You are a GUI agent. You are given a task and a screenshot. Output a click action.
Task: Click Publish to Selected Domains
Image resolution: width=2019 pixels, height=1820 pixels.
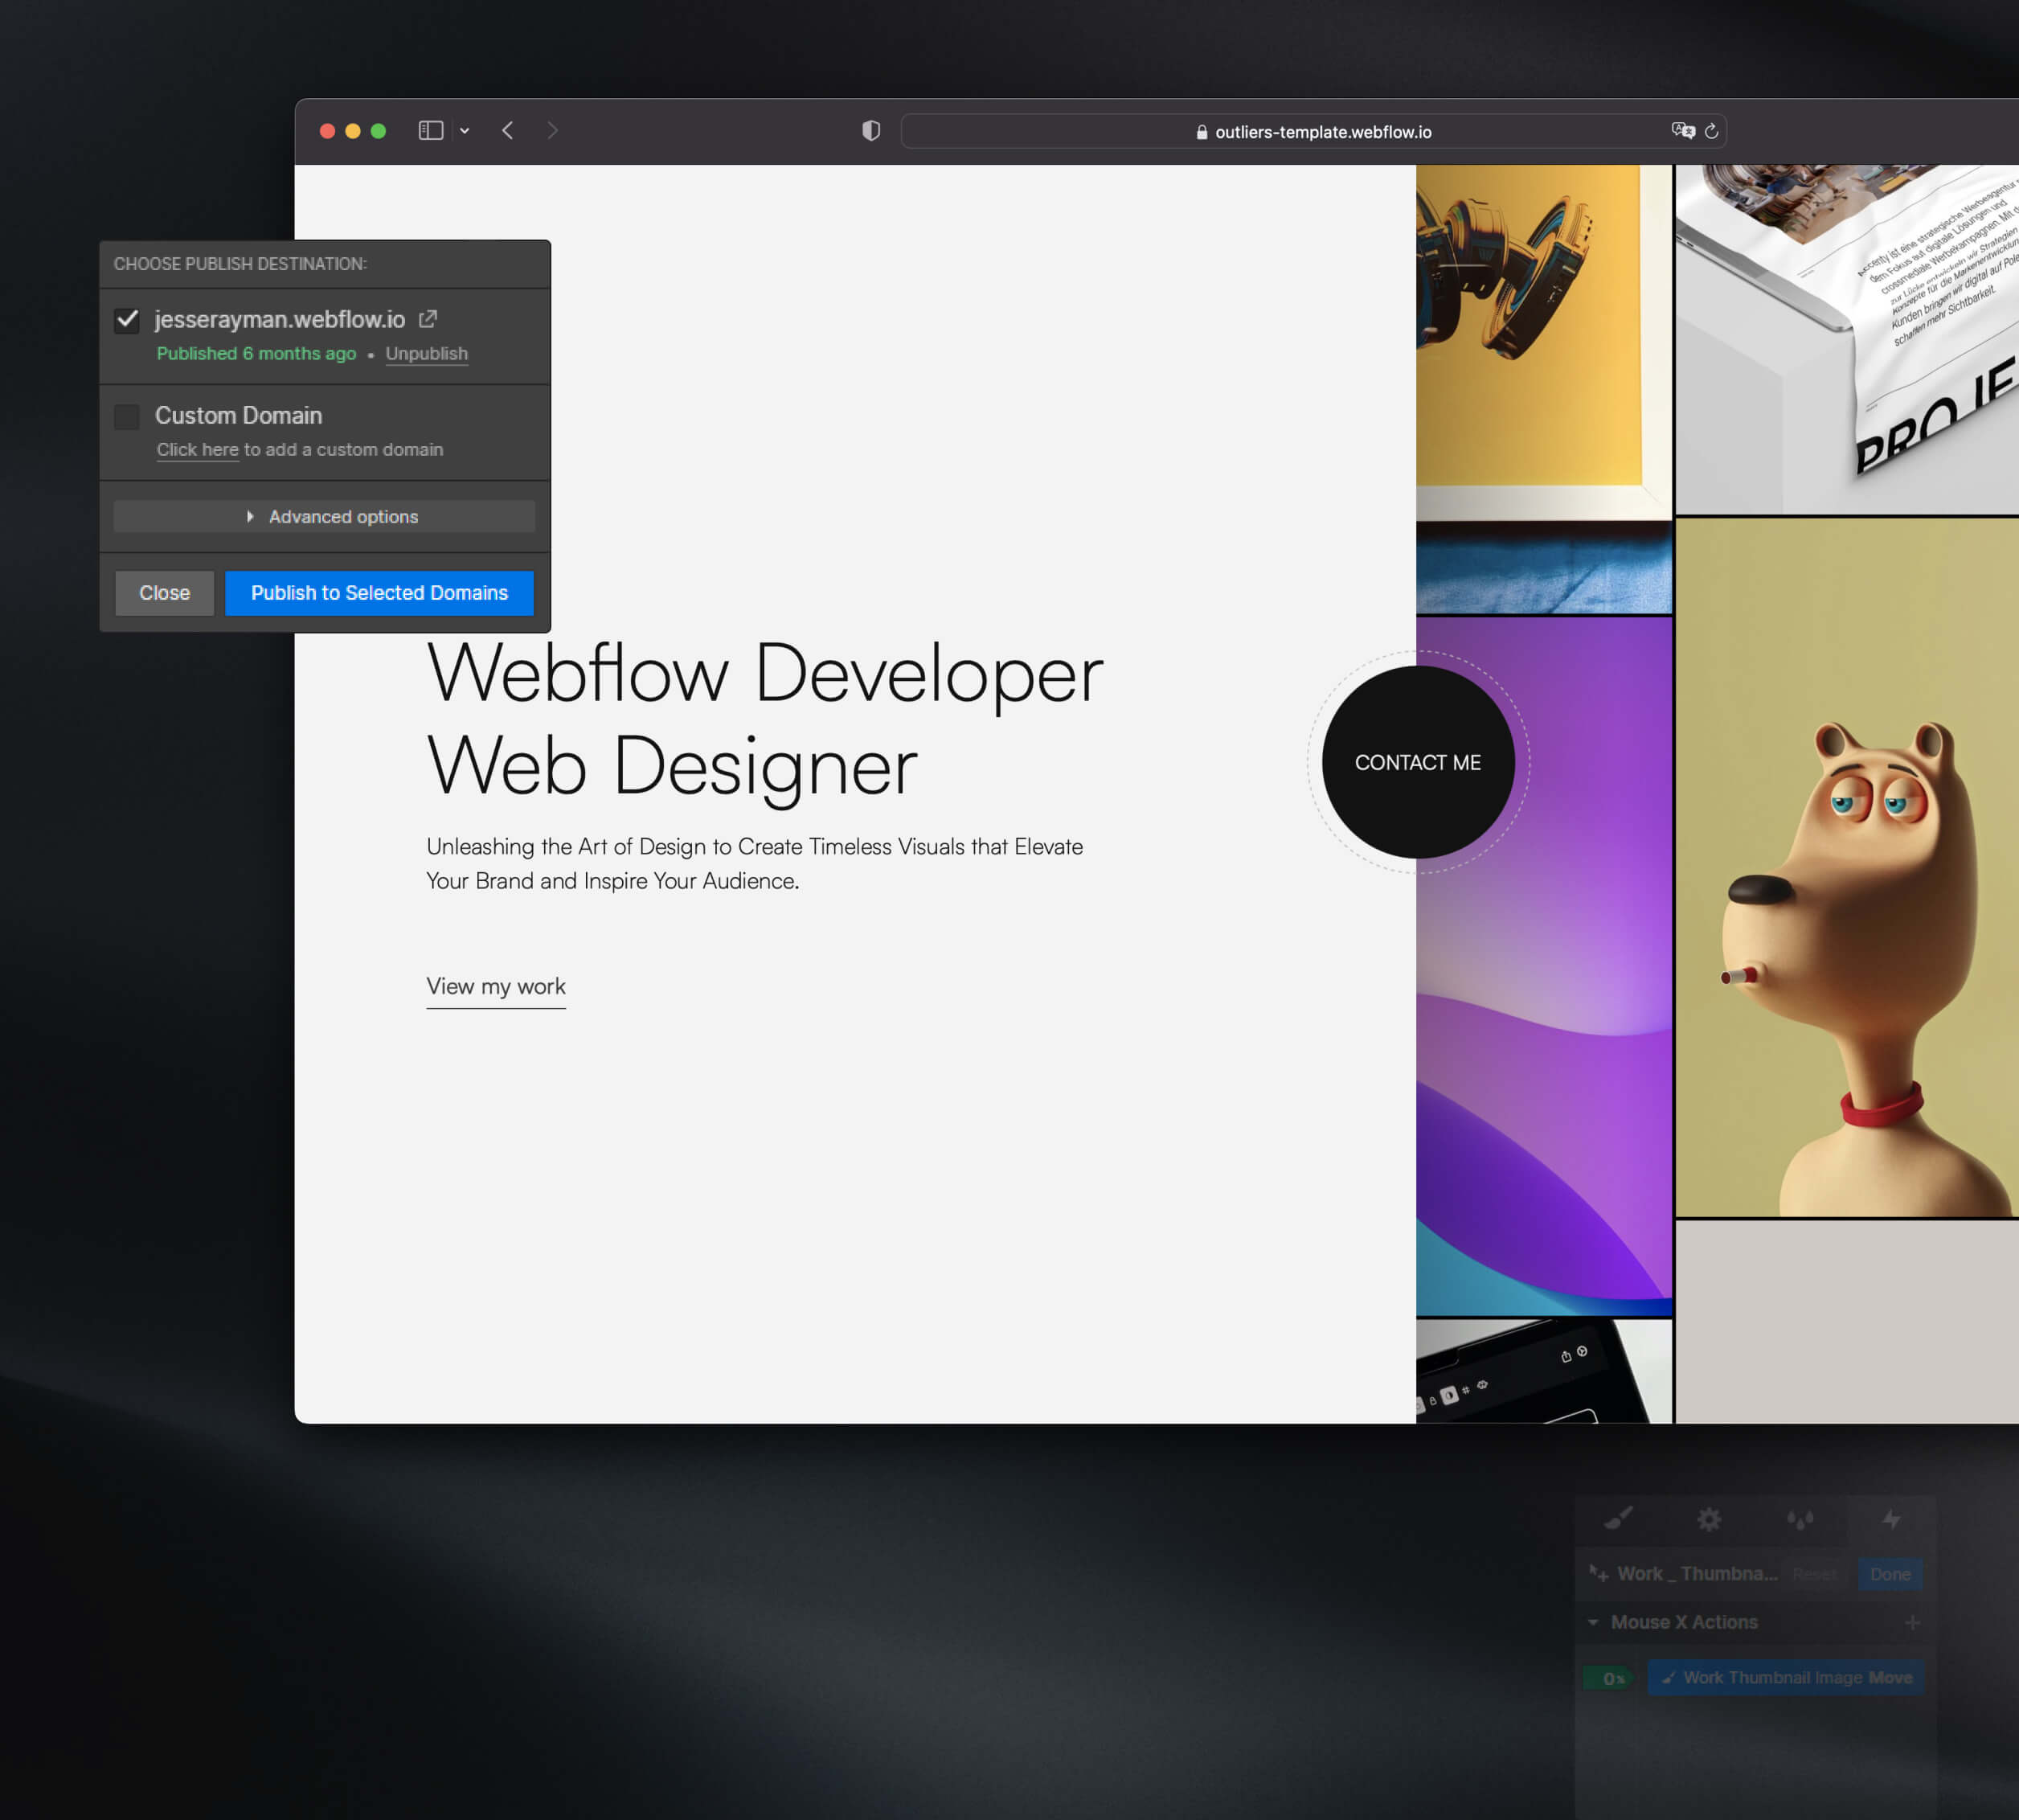pos(380,593)
